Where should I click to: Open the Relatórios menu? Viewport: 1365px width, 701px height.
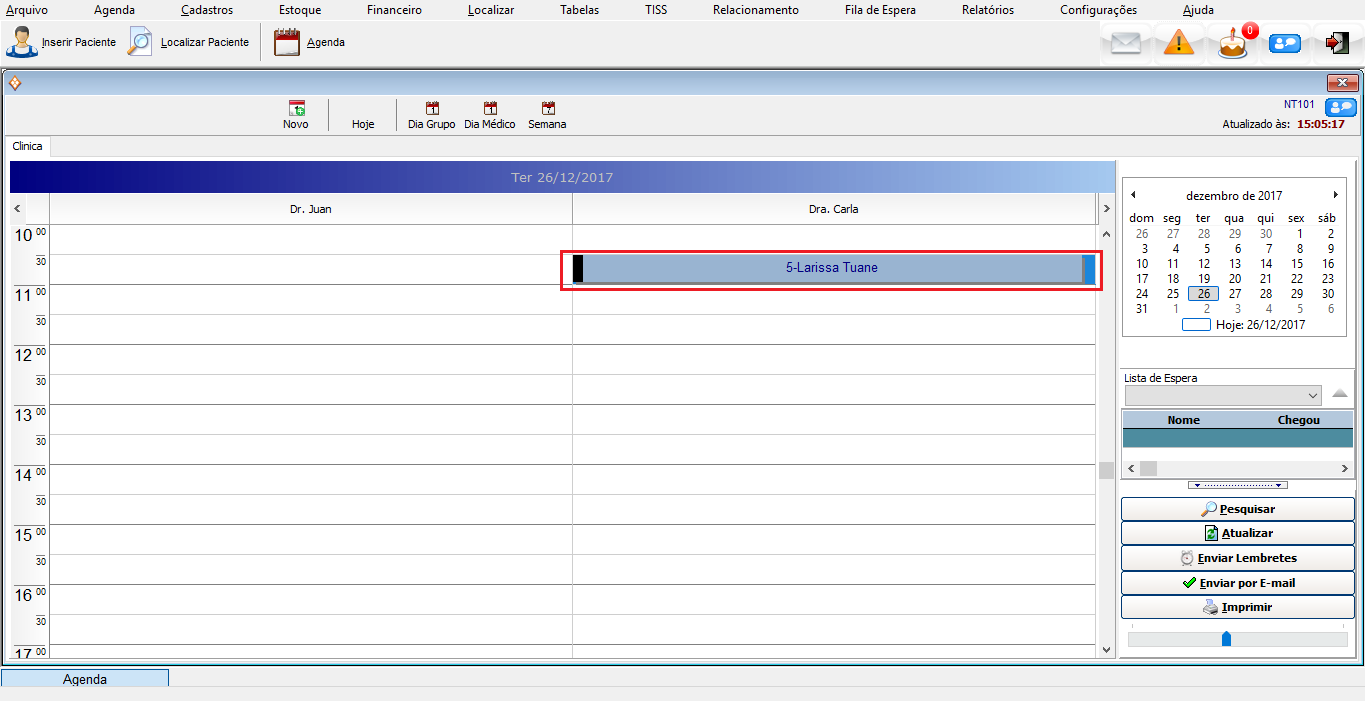click(x=987, y=10)
